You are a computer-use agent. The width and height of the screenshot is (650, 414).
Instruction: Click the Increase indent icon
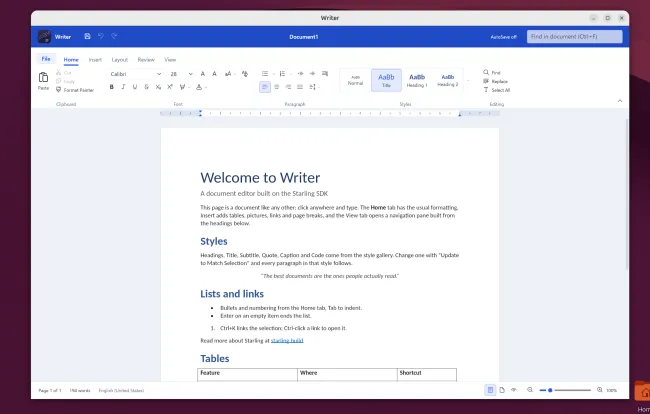tap(313, 74)
